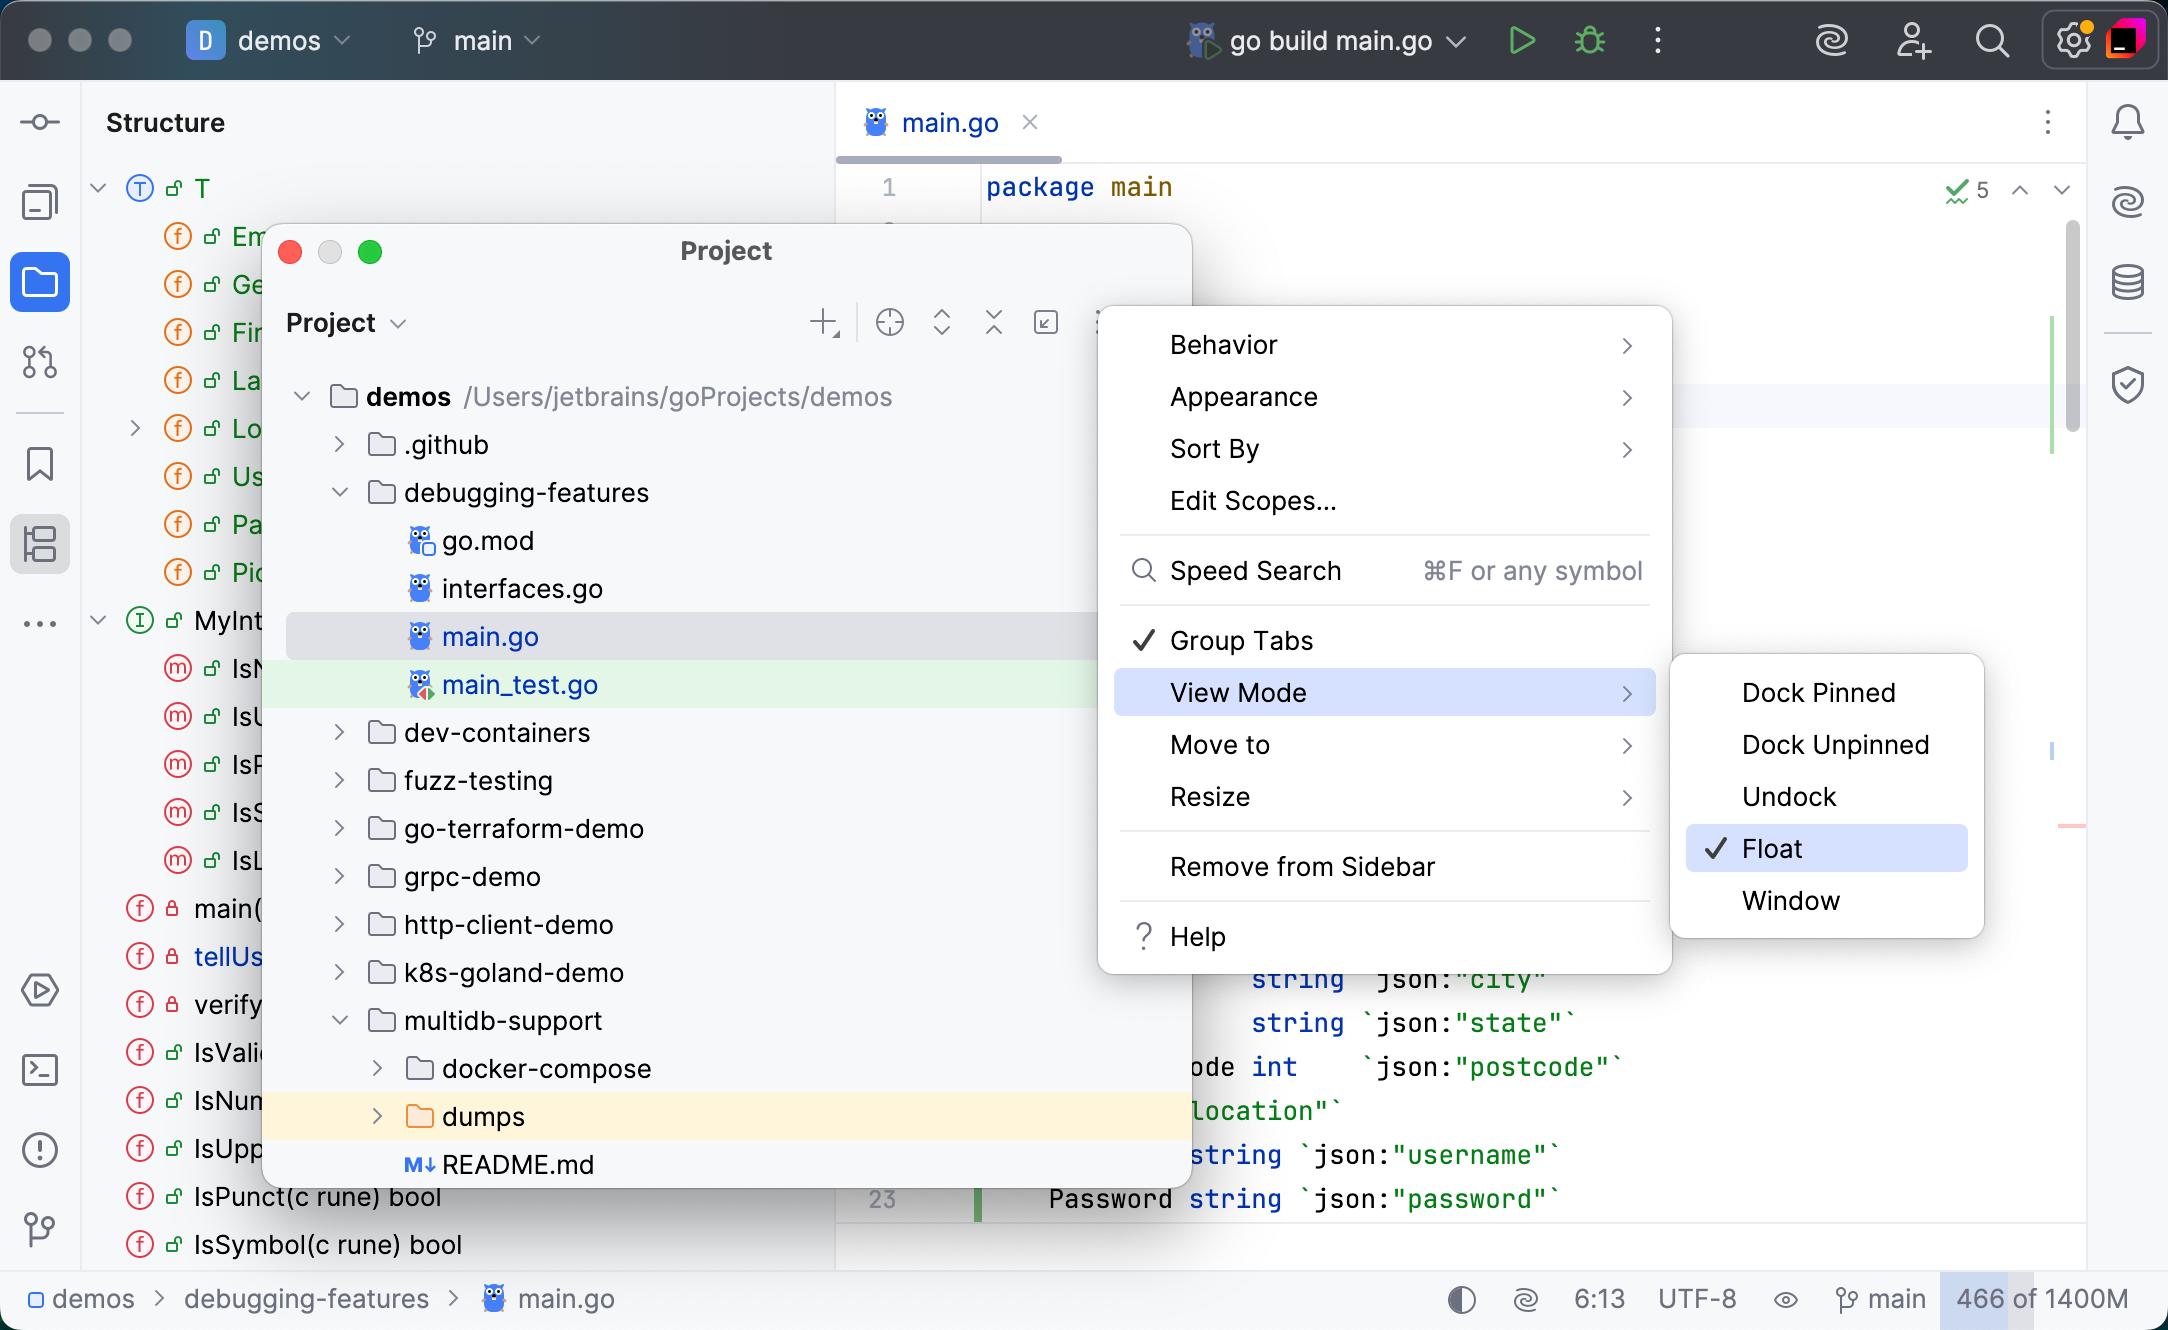Collapse all with the X arrows icon
The height and width of the screenshot is (1330, 2168).
click(x=993, y=323)
